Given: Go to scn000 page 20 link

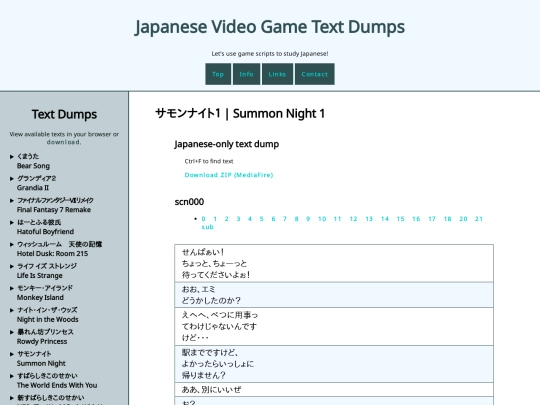Looking at the screenshot, I should (464, 219).
